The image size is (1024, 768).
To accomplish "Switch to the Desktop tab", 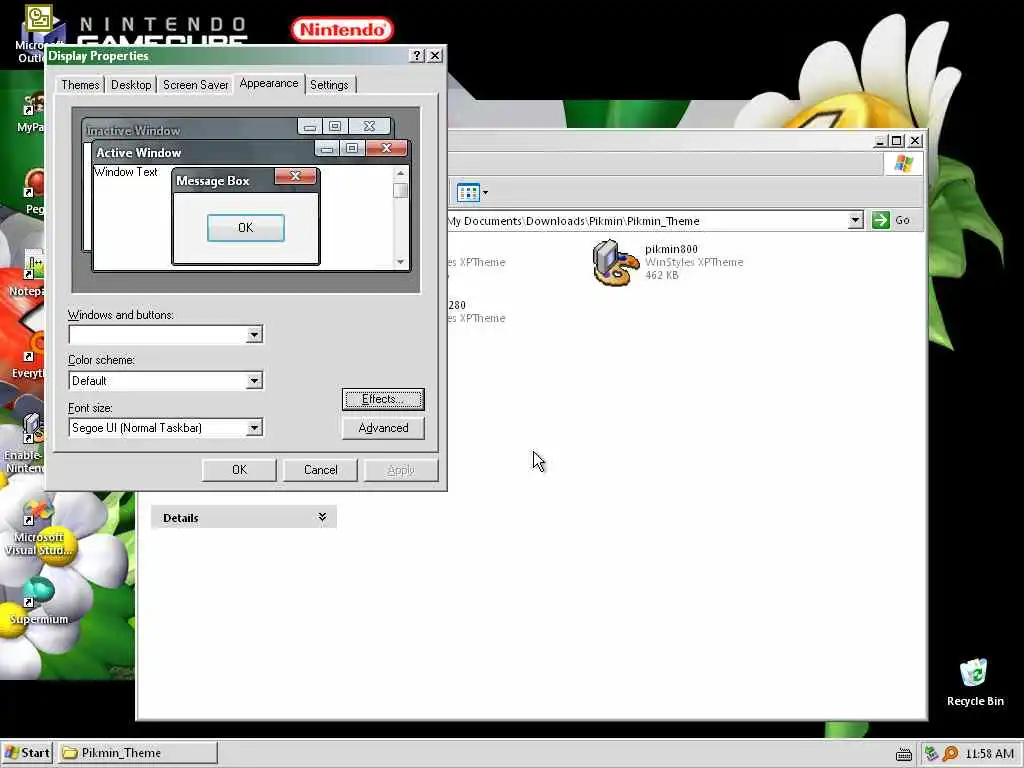I will pyautogui.click(x=131, y=85).
